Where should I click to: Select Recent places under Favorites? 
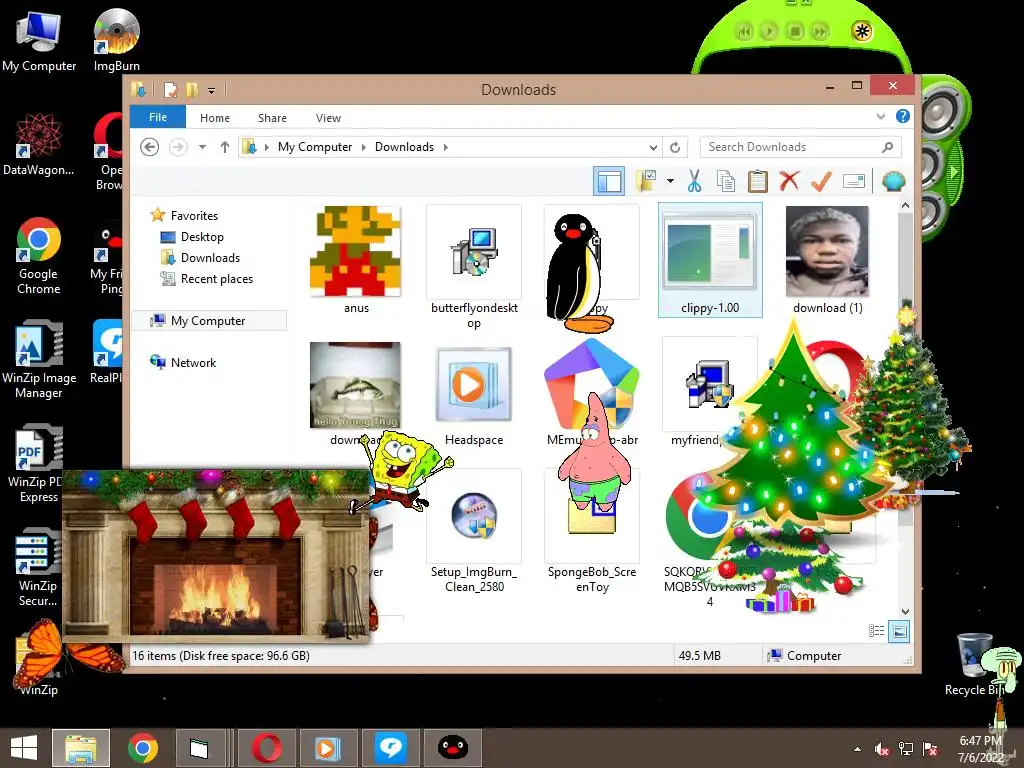216,279
